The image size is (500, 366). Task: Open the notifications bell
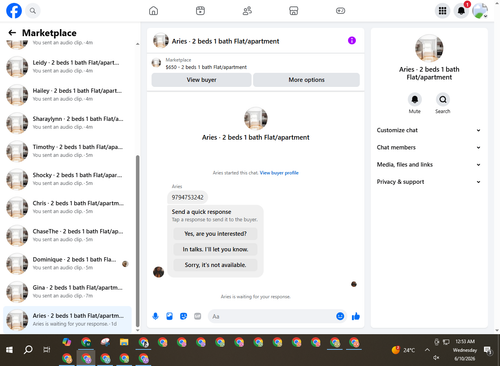coord(461,11)
